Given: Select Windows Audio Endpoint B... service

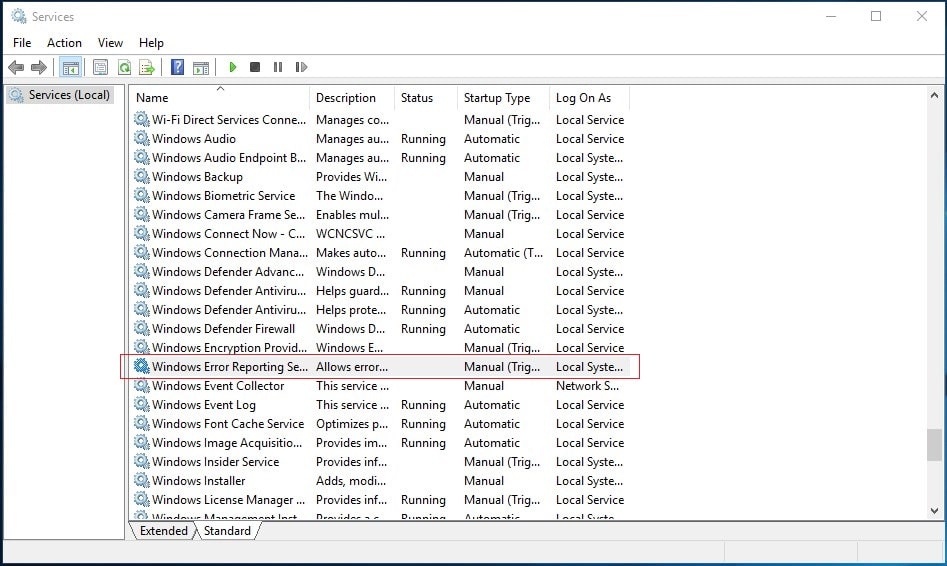Looking at the screenshot, I should pyautogui.click(x=229, y=158).
